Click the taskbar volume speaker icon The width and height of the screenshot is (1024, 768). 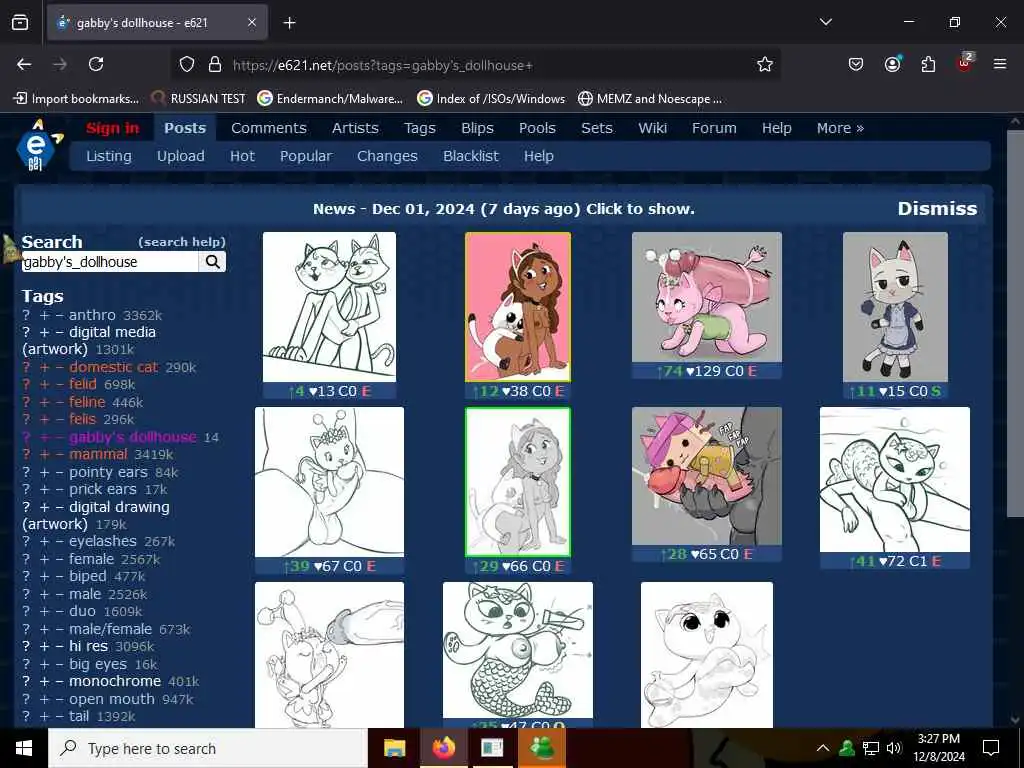click(894, 748)
